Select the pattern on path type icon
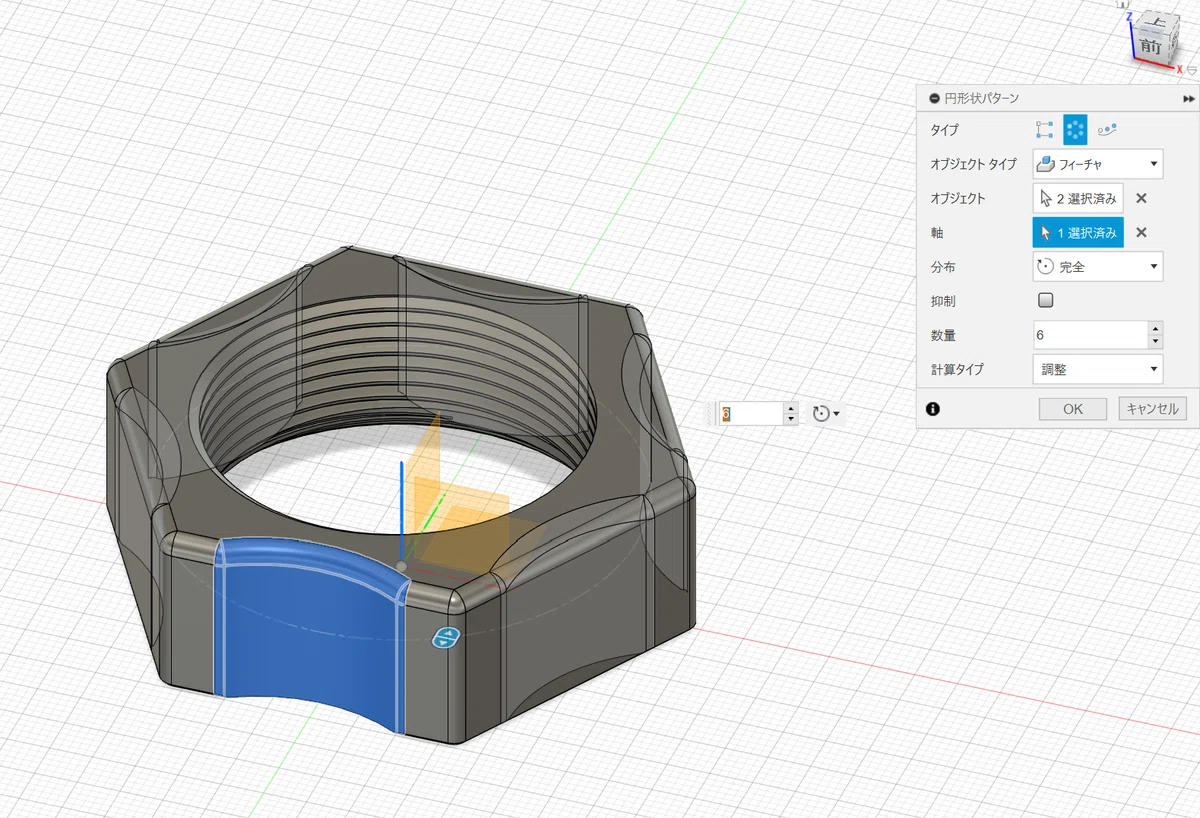 point(1107,129)
